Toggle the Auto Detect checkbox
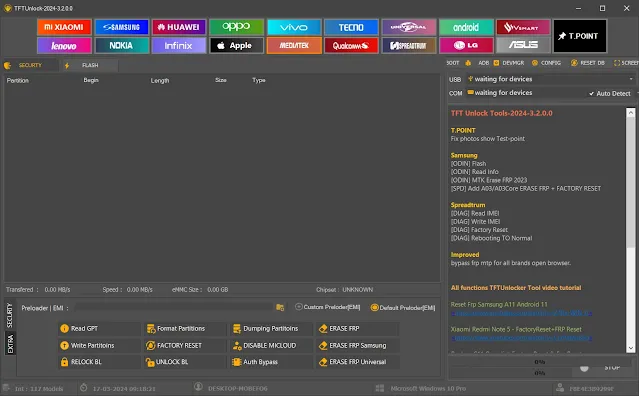Image resolution: width=639 pixels, height=396 pixels. point(610,94)
